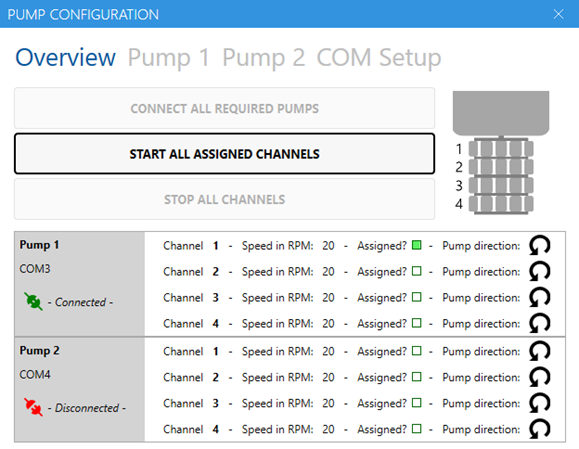The width and height of the screenshot is (579, 449).
Task: Switch to the Pump 1 tab
Action: point(169,58)
